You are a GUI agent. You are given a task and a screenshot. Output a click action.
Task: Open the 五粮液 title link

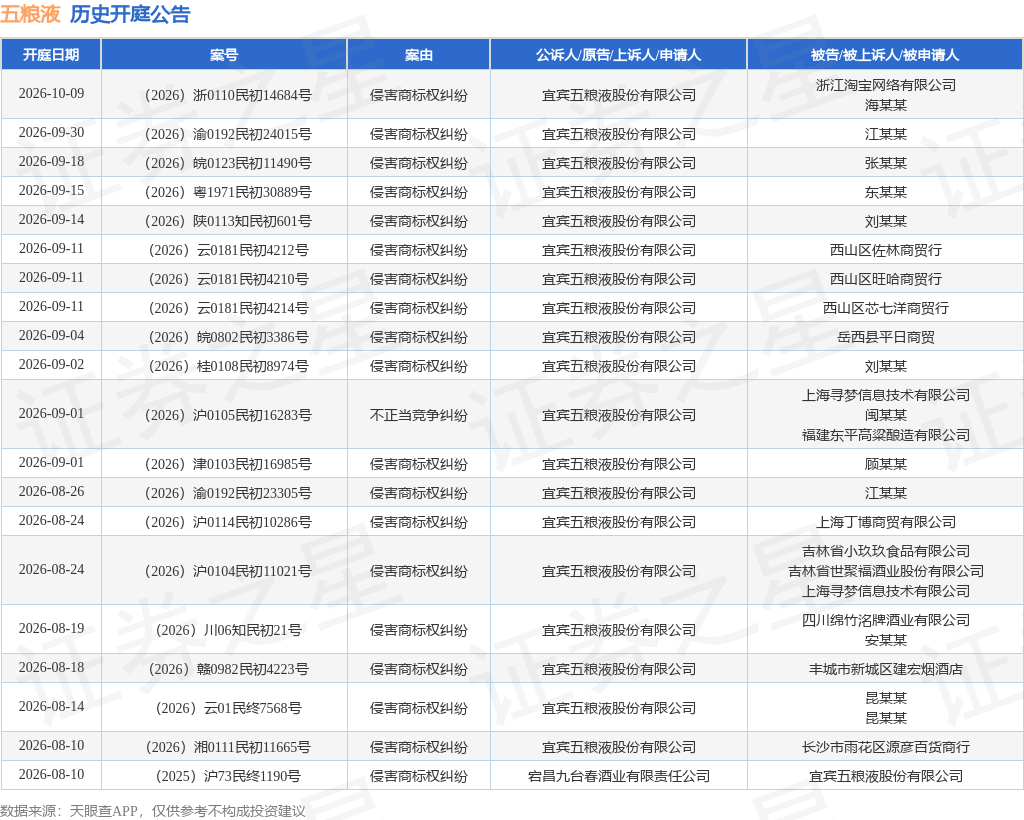click(30, 14)
